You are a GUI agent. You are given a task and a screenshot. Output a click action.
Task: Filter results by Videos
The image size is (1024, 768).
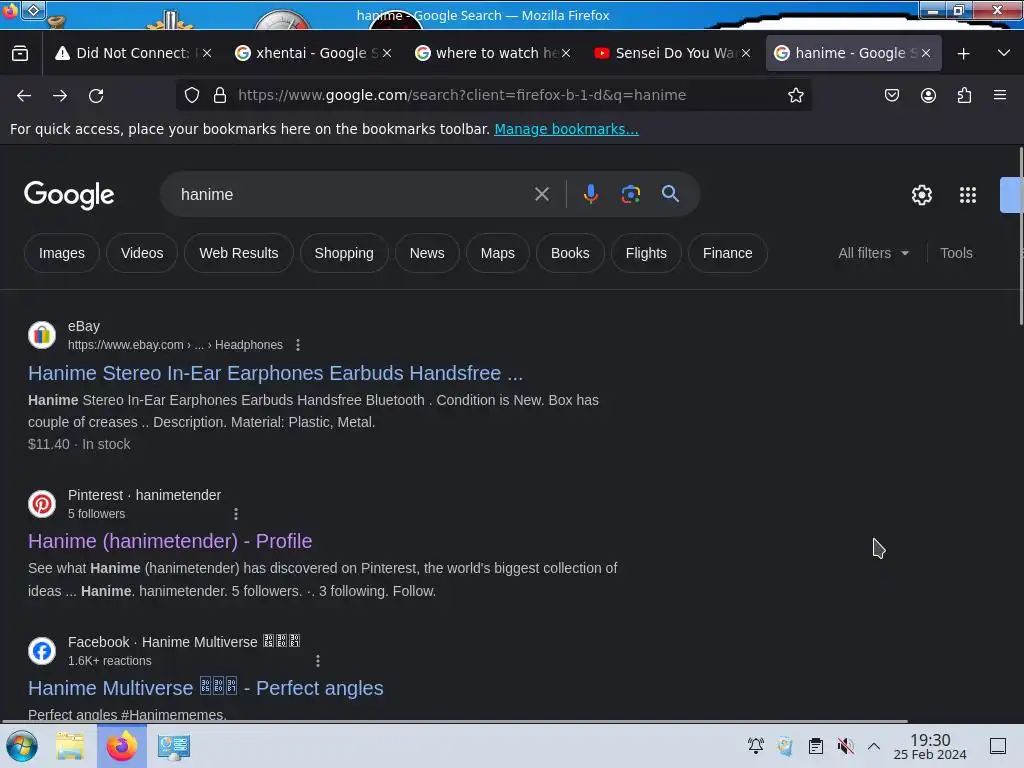click(142, 253)
